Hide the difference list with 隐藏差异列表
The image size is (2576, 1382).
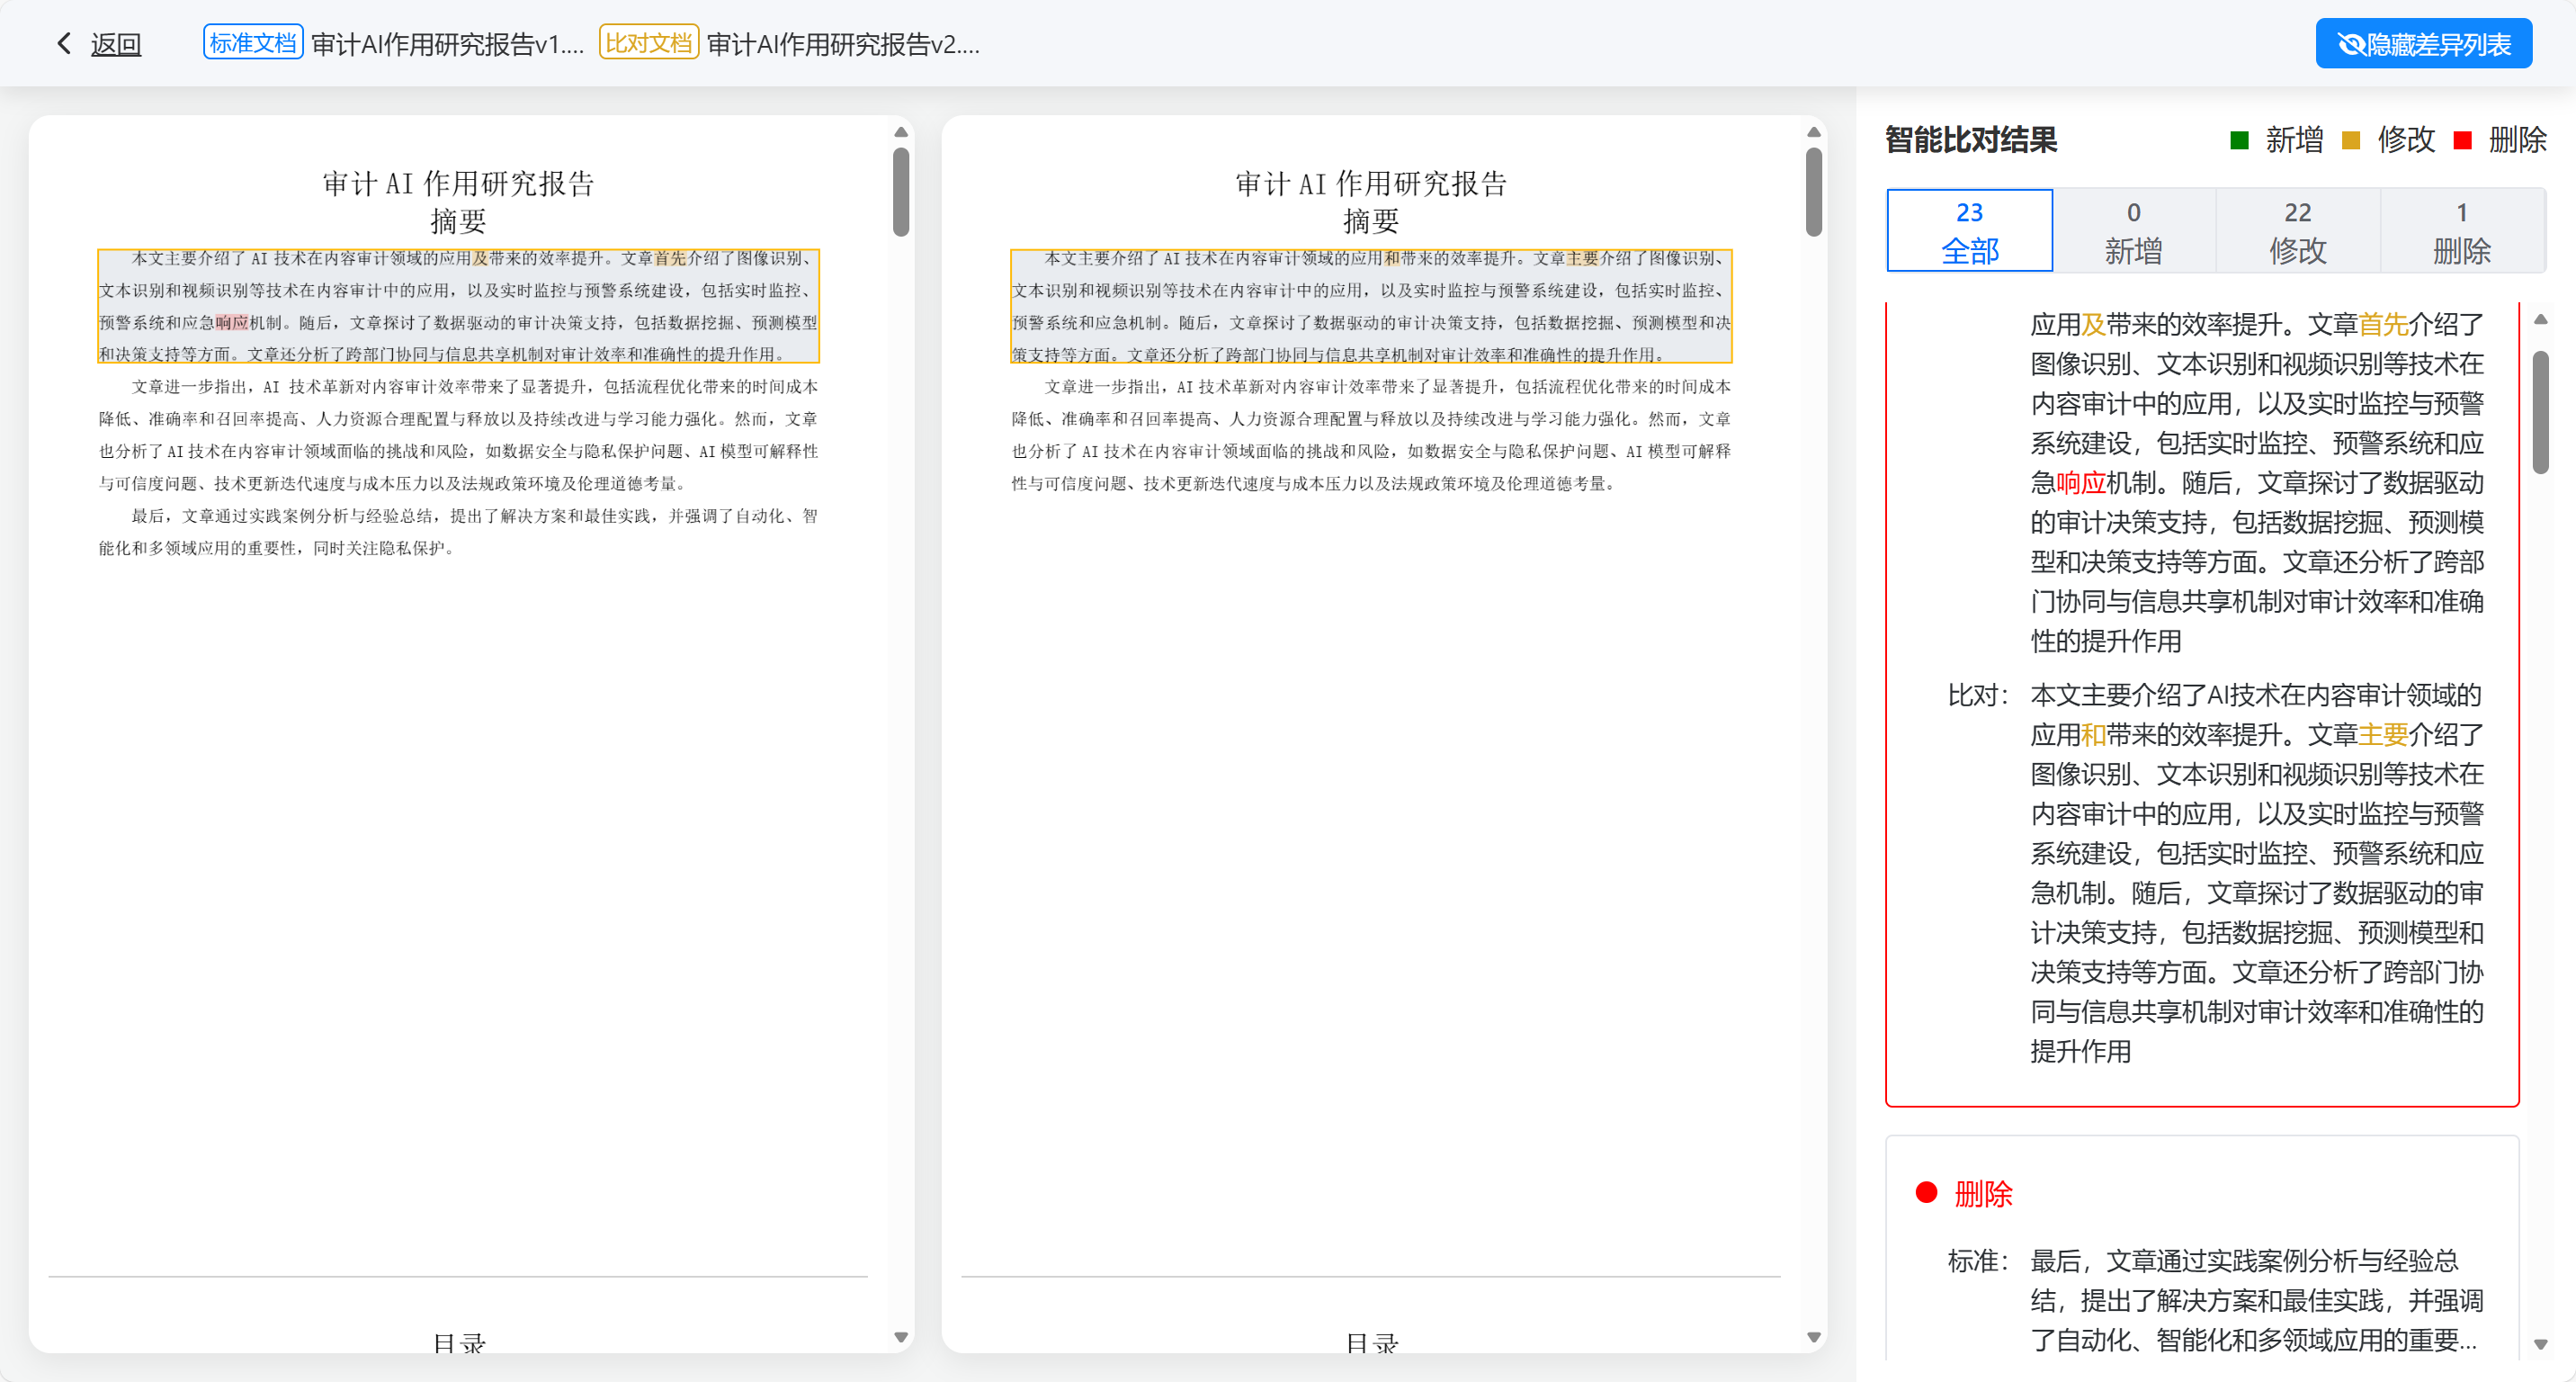pos(2423,44)
